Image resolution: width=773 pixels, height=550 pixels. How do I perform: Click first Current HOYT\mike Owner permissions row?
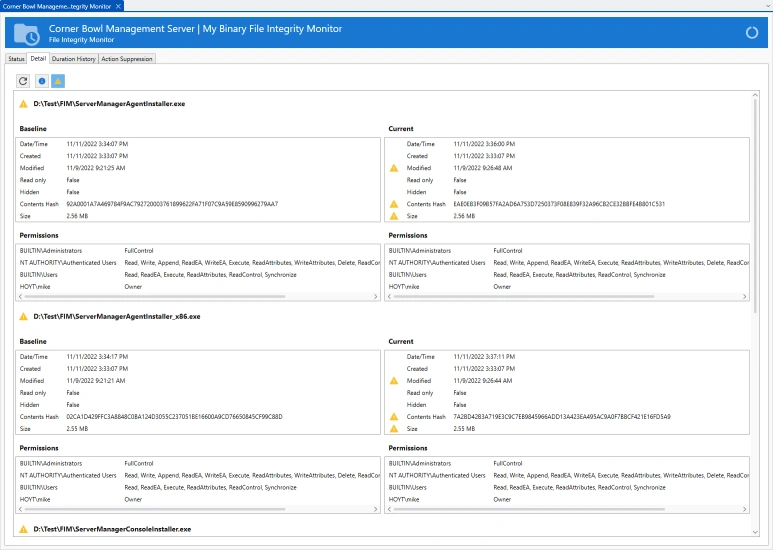tap(567, 287)
